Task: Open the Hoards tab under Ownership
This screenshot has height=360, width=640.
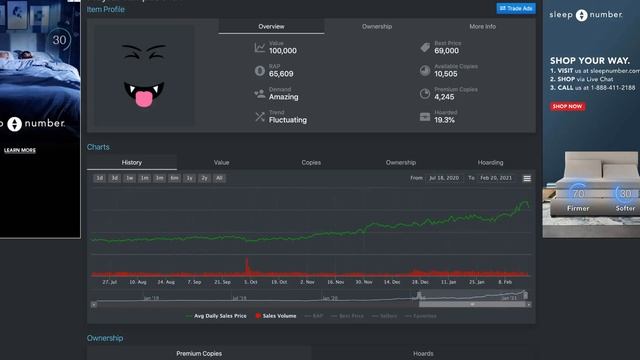Action: click(423, 353)
